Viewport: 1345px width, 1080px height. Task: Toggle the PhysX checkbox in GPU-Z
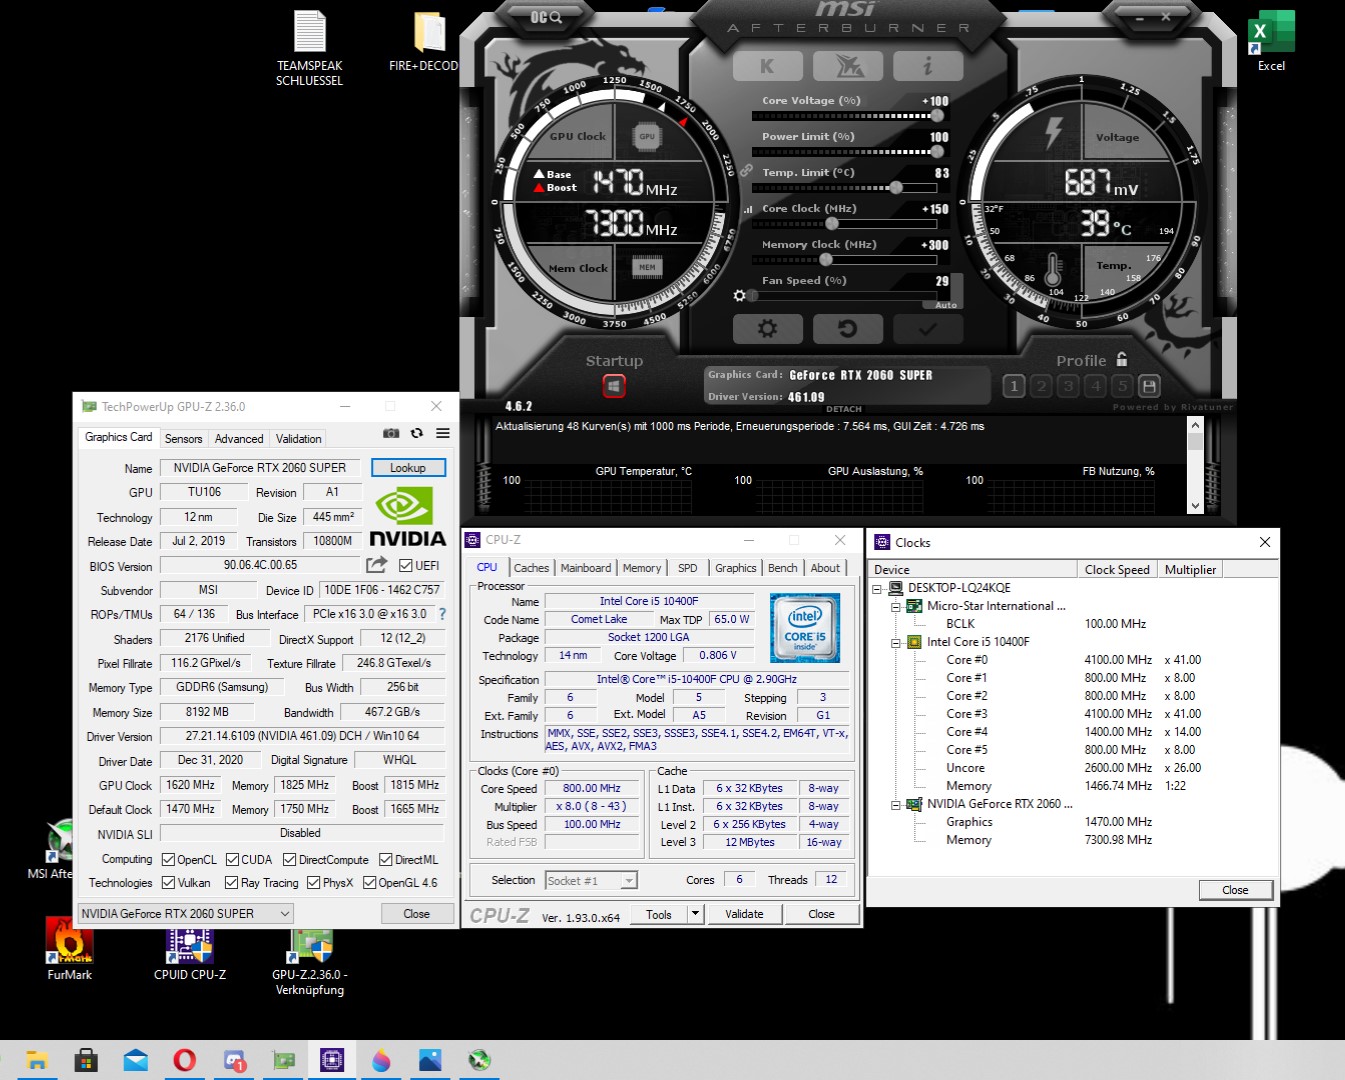[313, 883]
